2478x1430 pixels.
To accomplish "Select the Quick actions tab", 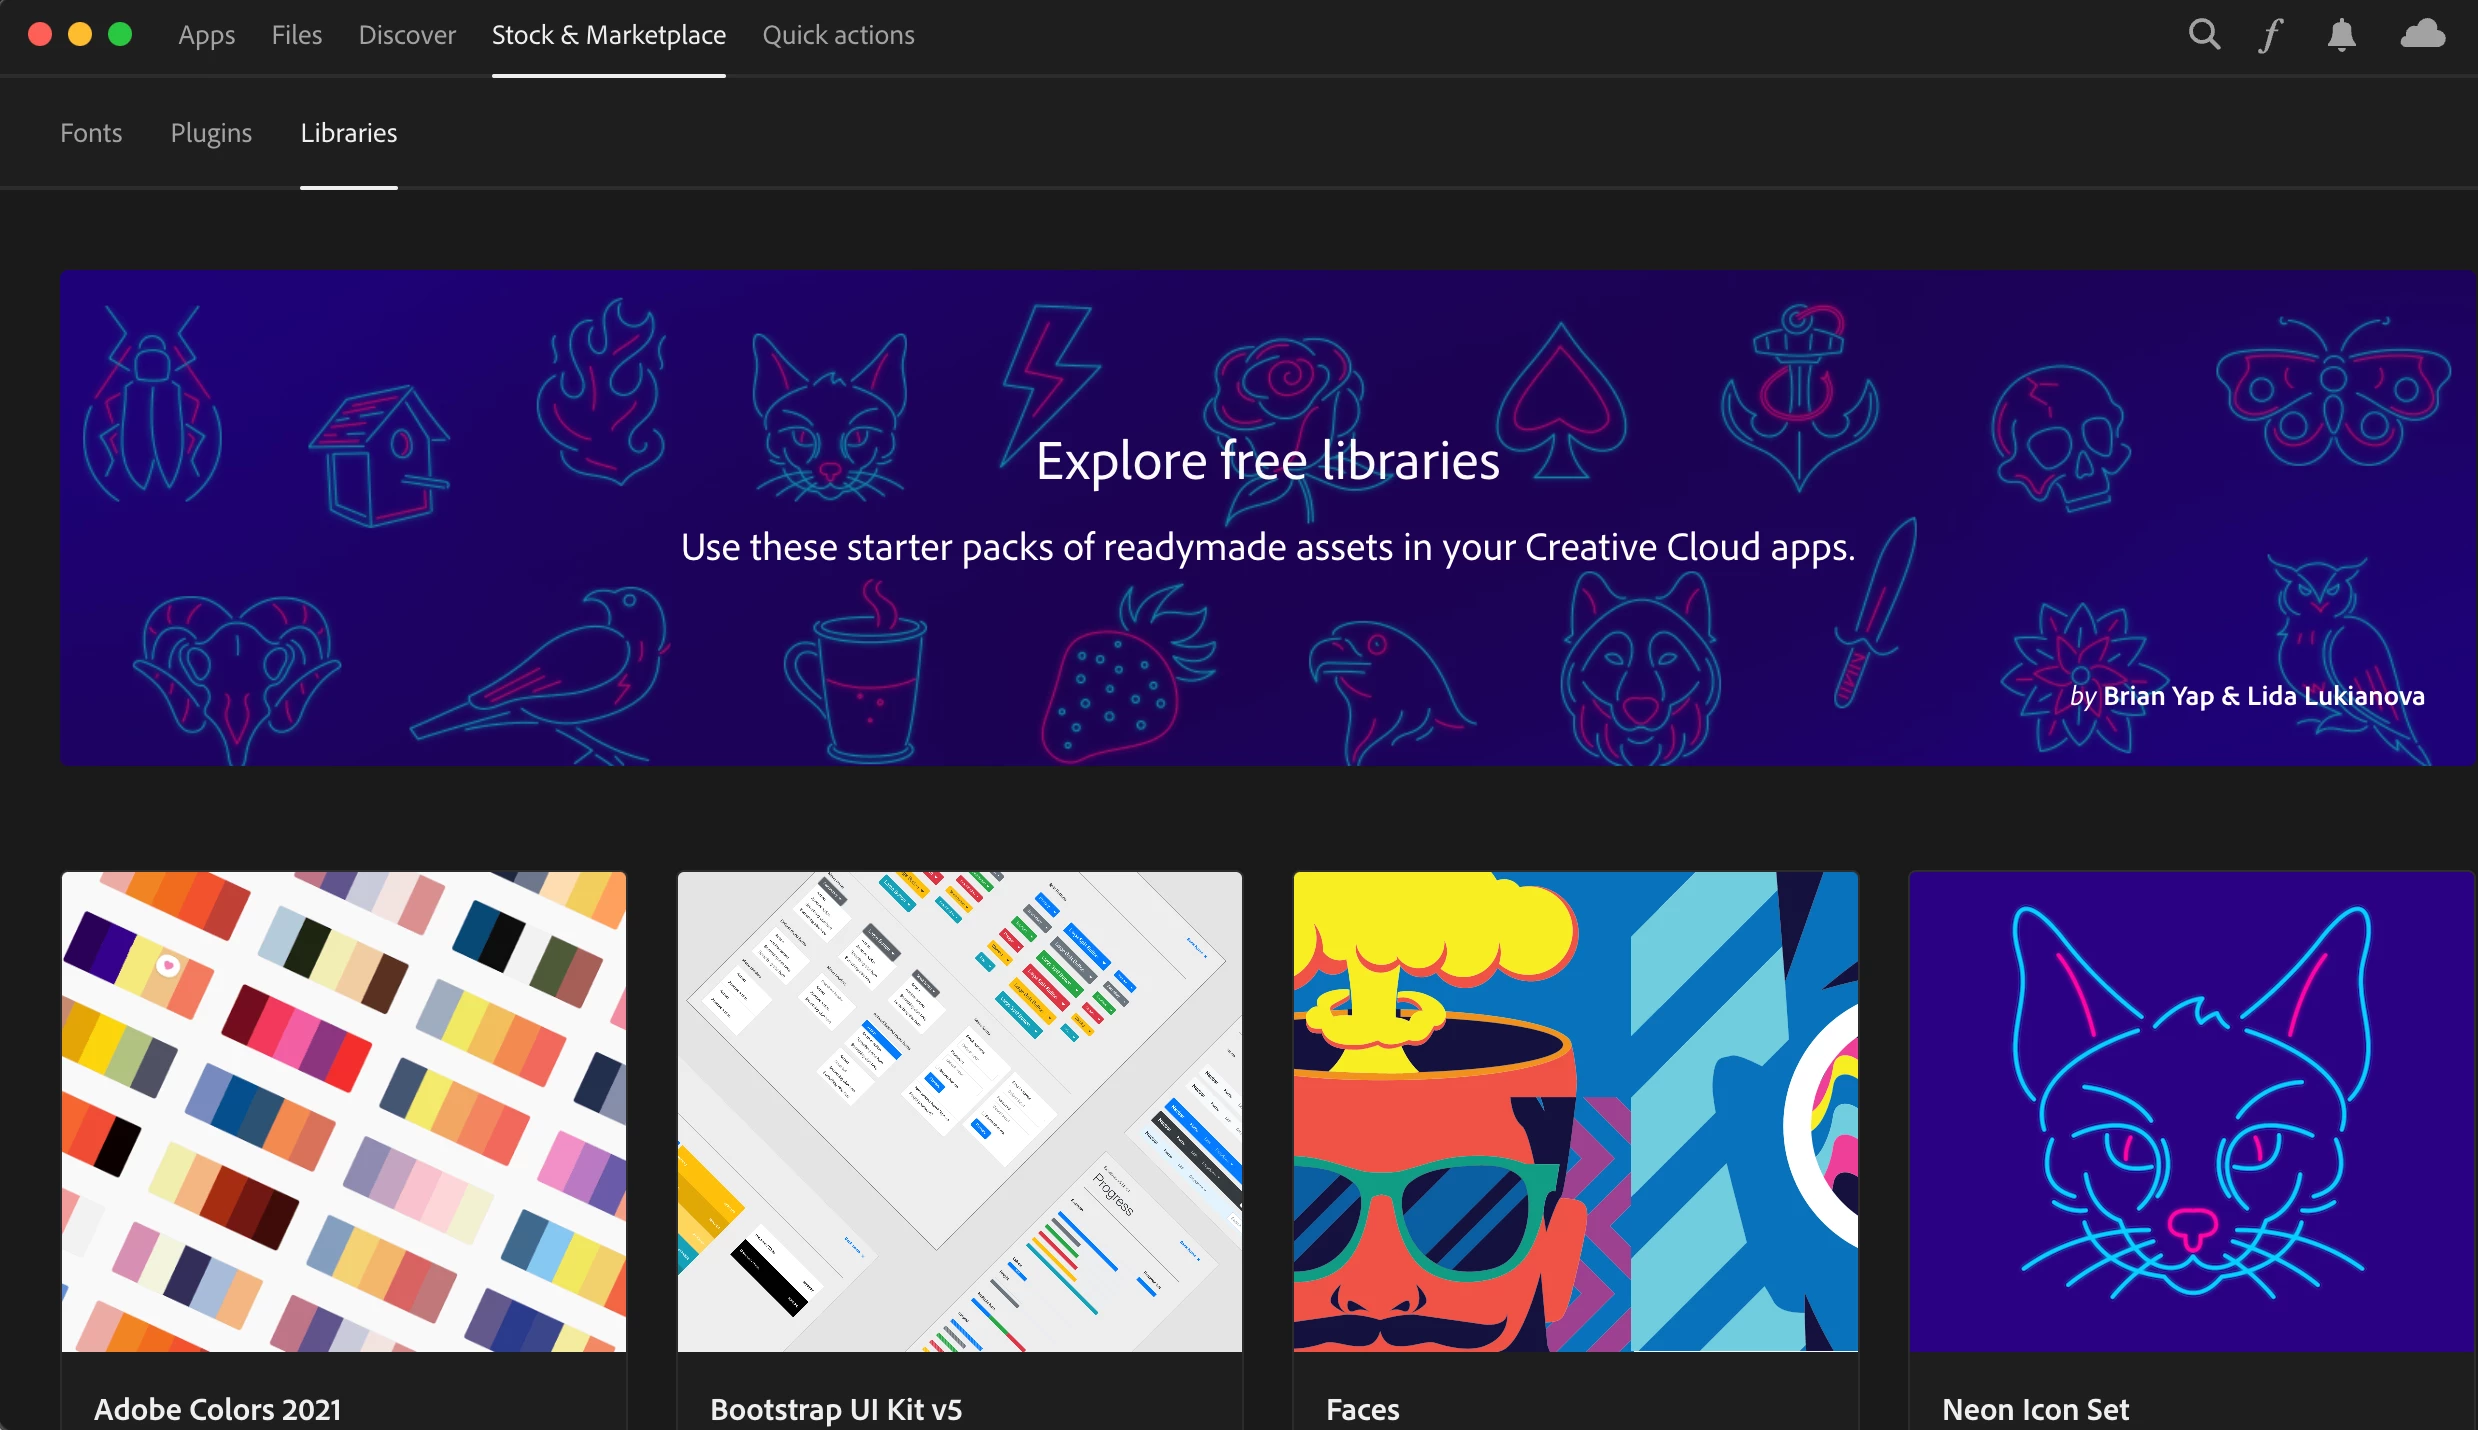I will point(838,35).
